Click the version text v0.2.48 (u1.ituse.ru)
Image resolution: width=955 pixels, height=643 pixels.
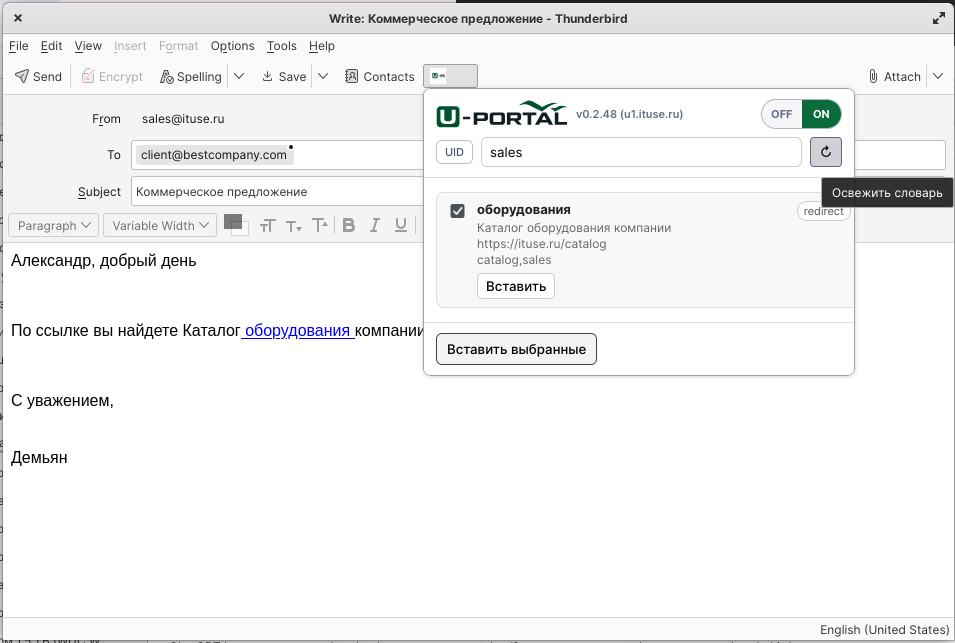pyautogui.click(x=629, y=114)
